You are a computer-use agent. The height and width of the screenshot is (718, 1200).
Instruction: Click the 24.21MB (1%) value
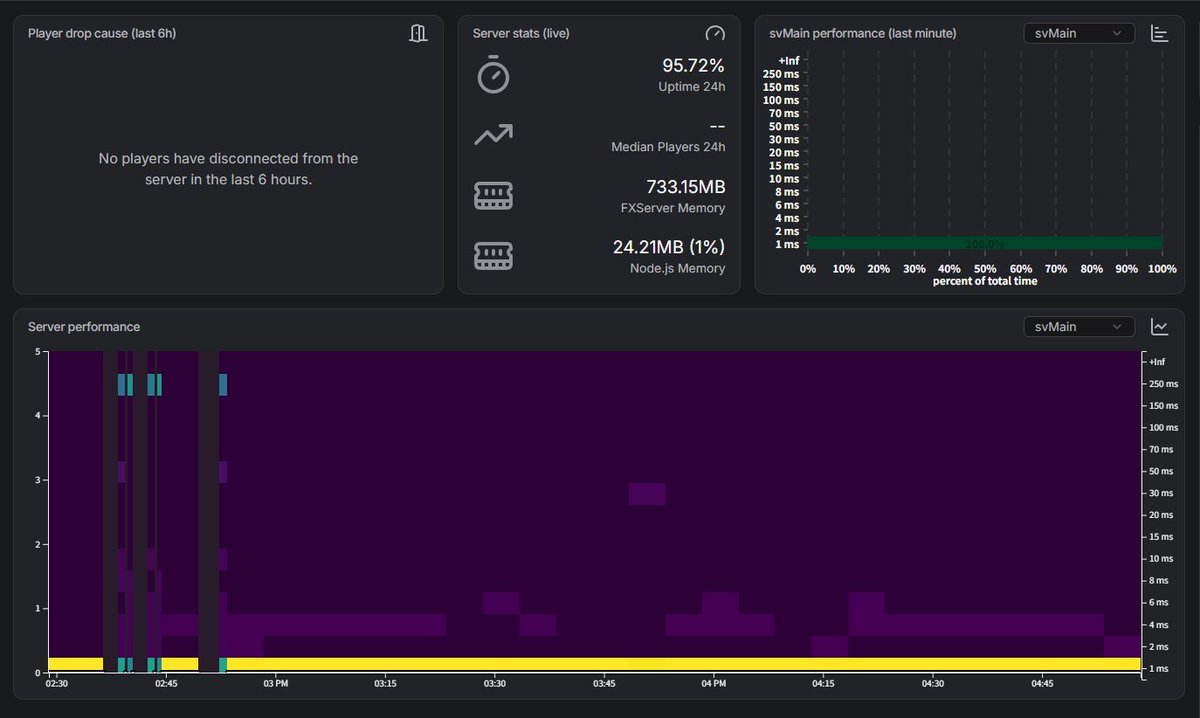(669, 246)
